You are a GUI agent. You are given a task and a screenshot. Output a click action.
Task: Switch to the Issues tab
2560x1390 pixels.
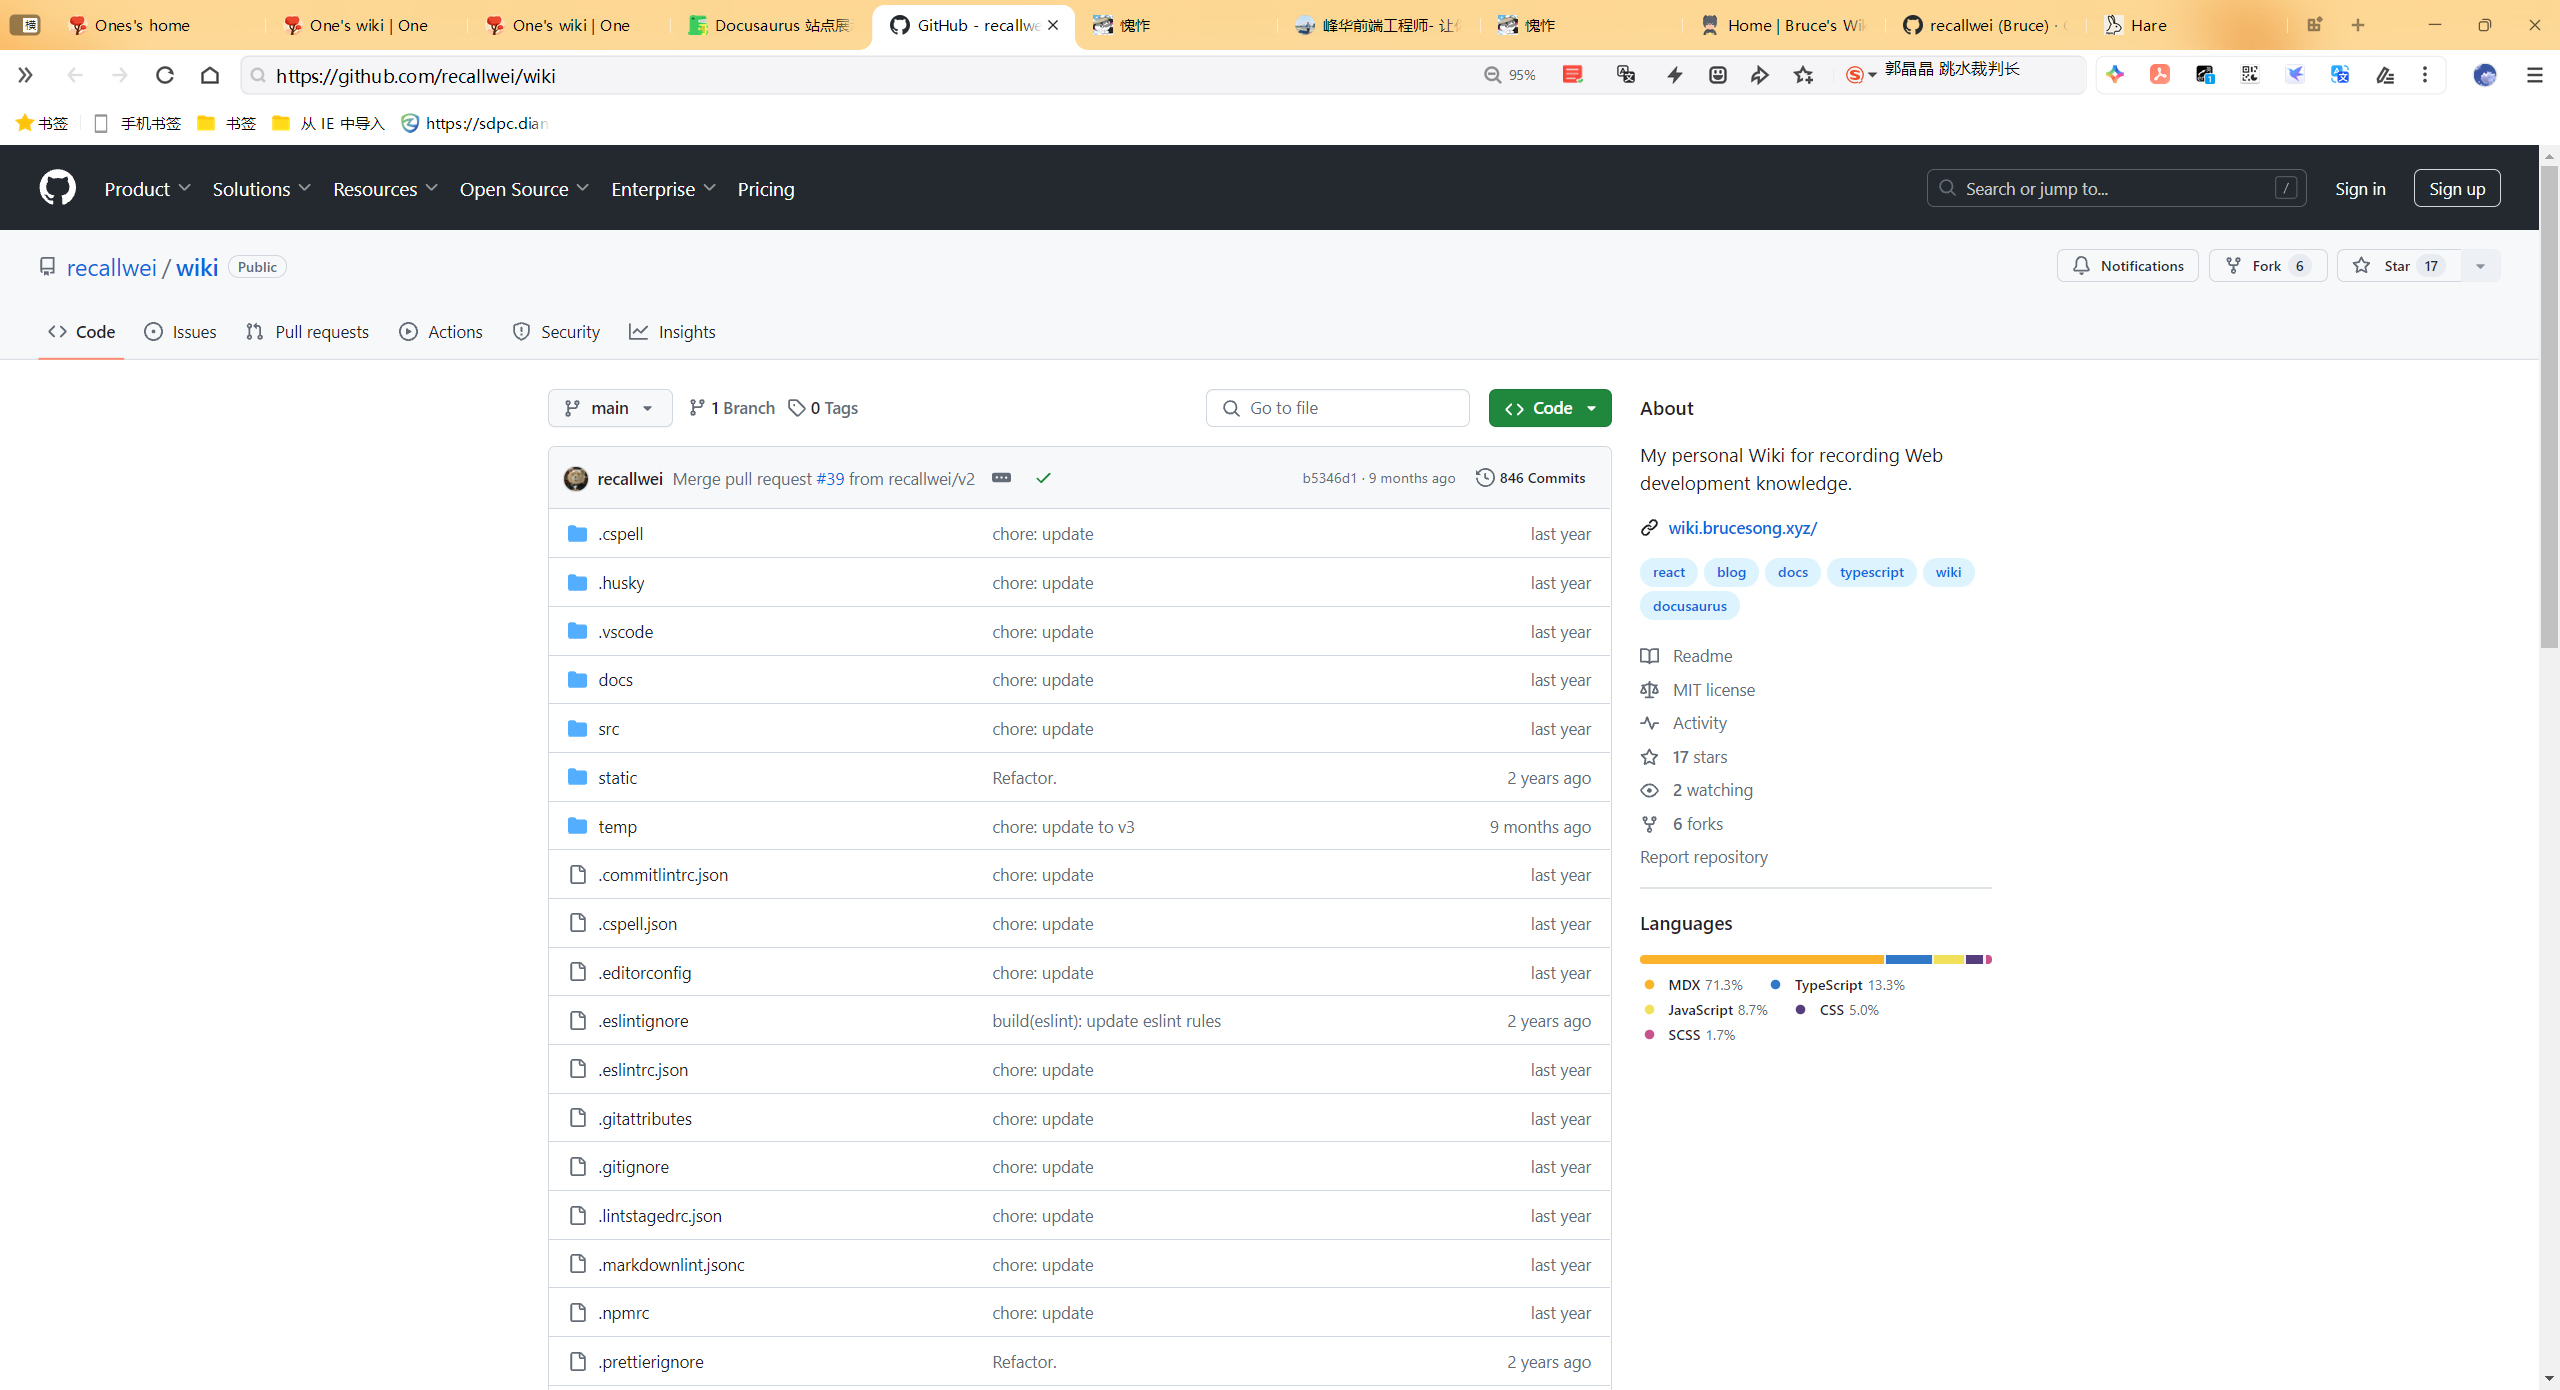click(x=180, y=332)
